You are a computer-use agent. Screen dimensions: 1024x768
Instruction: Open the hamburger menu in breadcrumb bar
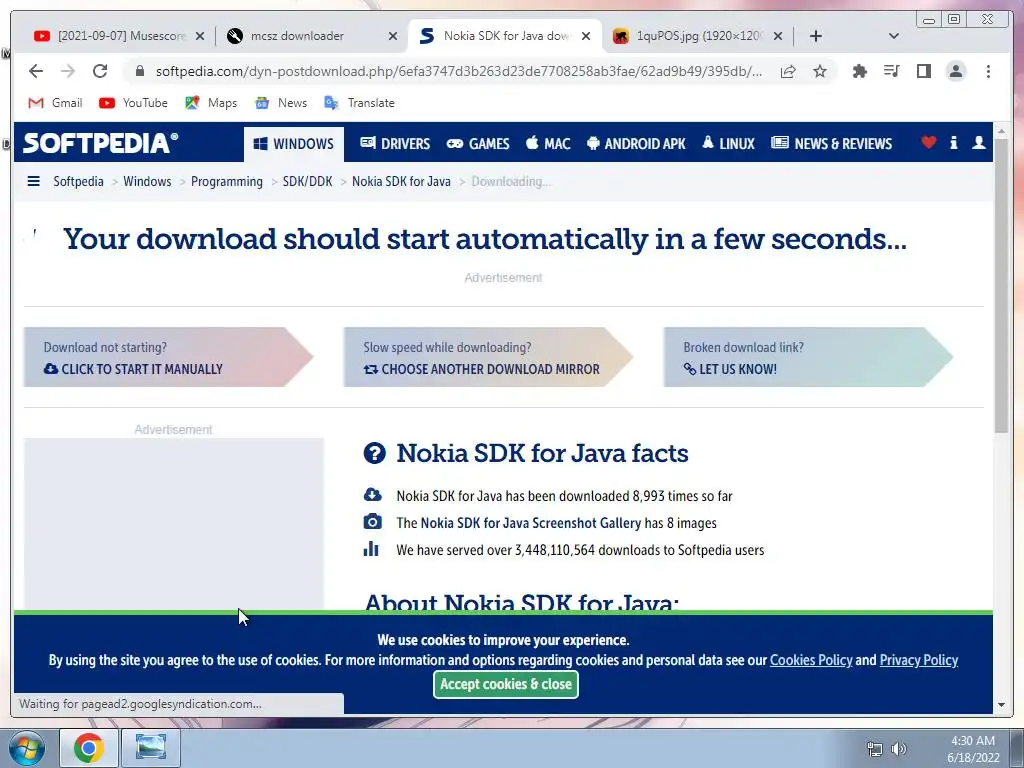click(x=34, y=181)
